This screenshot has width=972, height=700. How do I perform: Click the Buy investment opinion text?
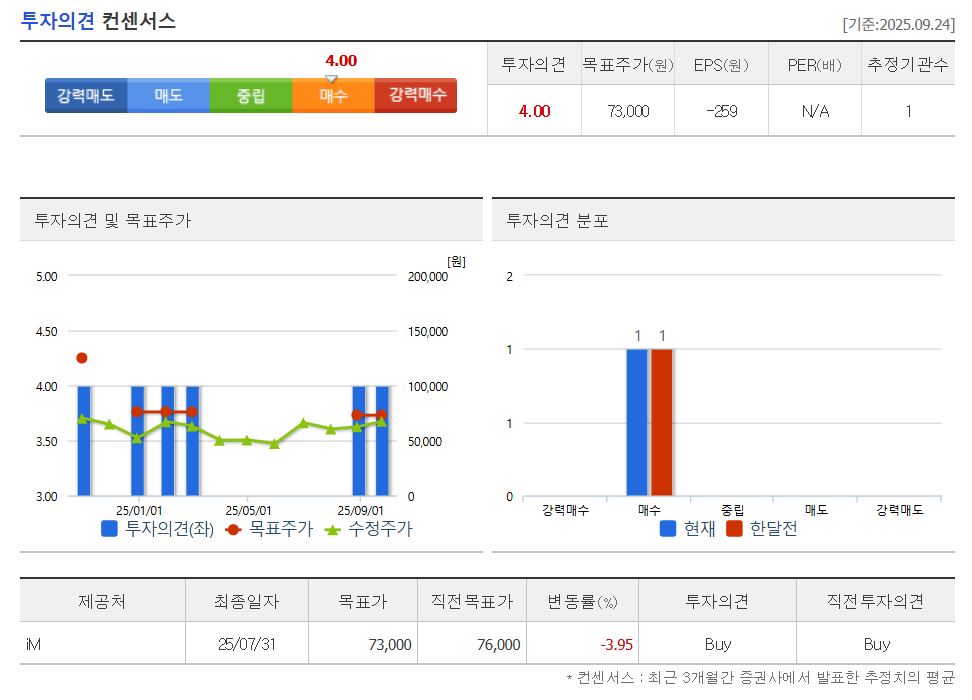coord(716,643)
